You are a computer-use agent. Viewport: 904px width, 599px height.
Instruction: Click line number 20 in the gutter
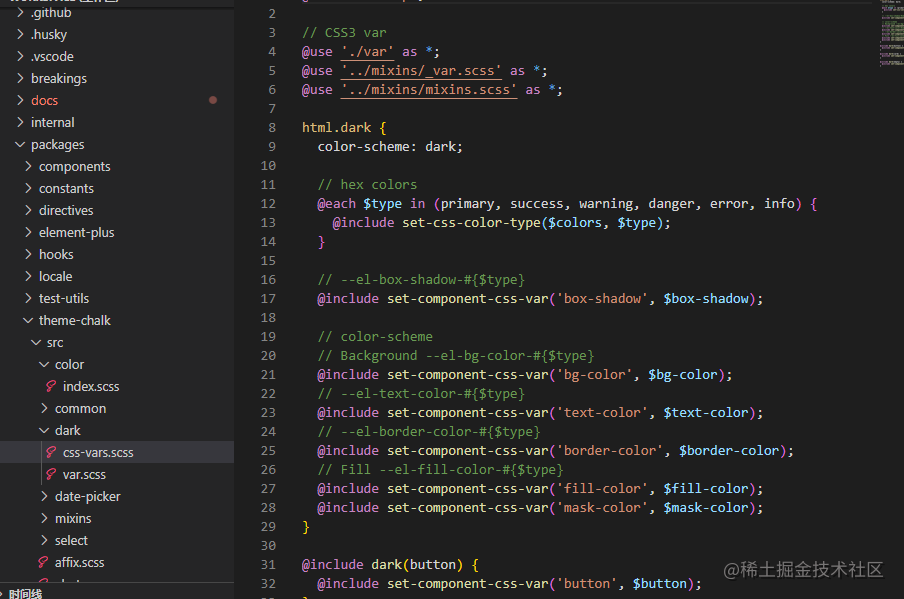tap(268, 355)
